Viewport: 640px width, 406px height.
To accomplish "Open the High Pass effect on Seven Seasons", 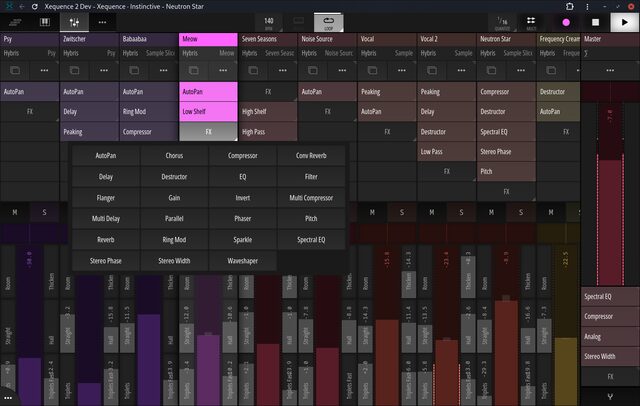I will 268,132.
